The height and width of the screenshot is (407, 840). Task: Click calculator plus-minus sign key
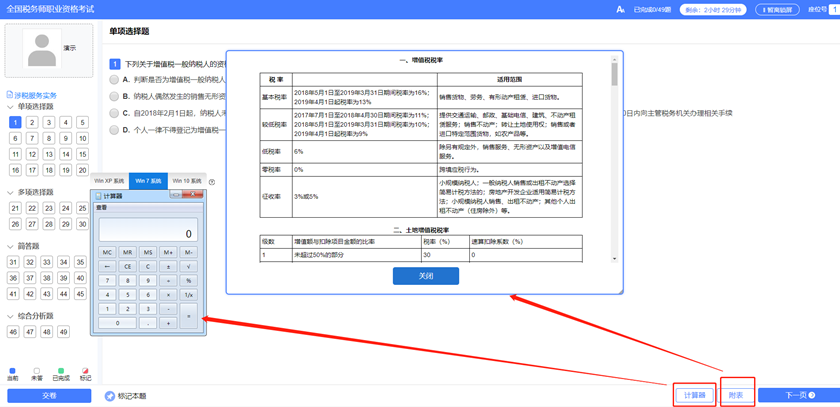pos(168,266)
